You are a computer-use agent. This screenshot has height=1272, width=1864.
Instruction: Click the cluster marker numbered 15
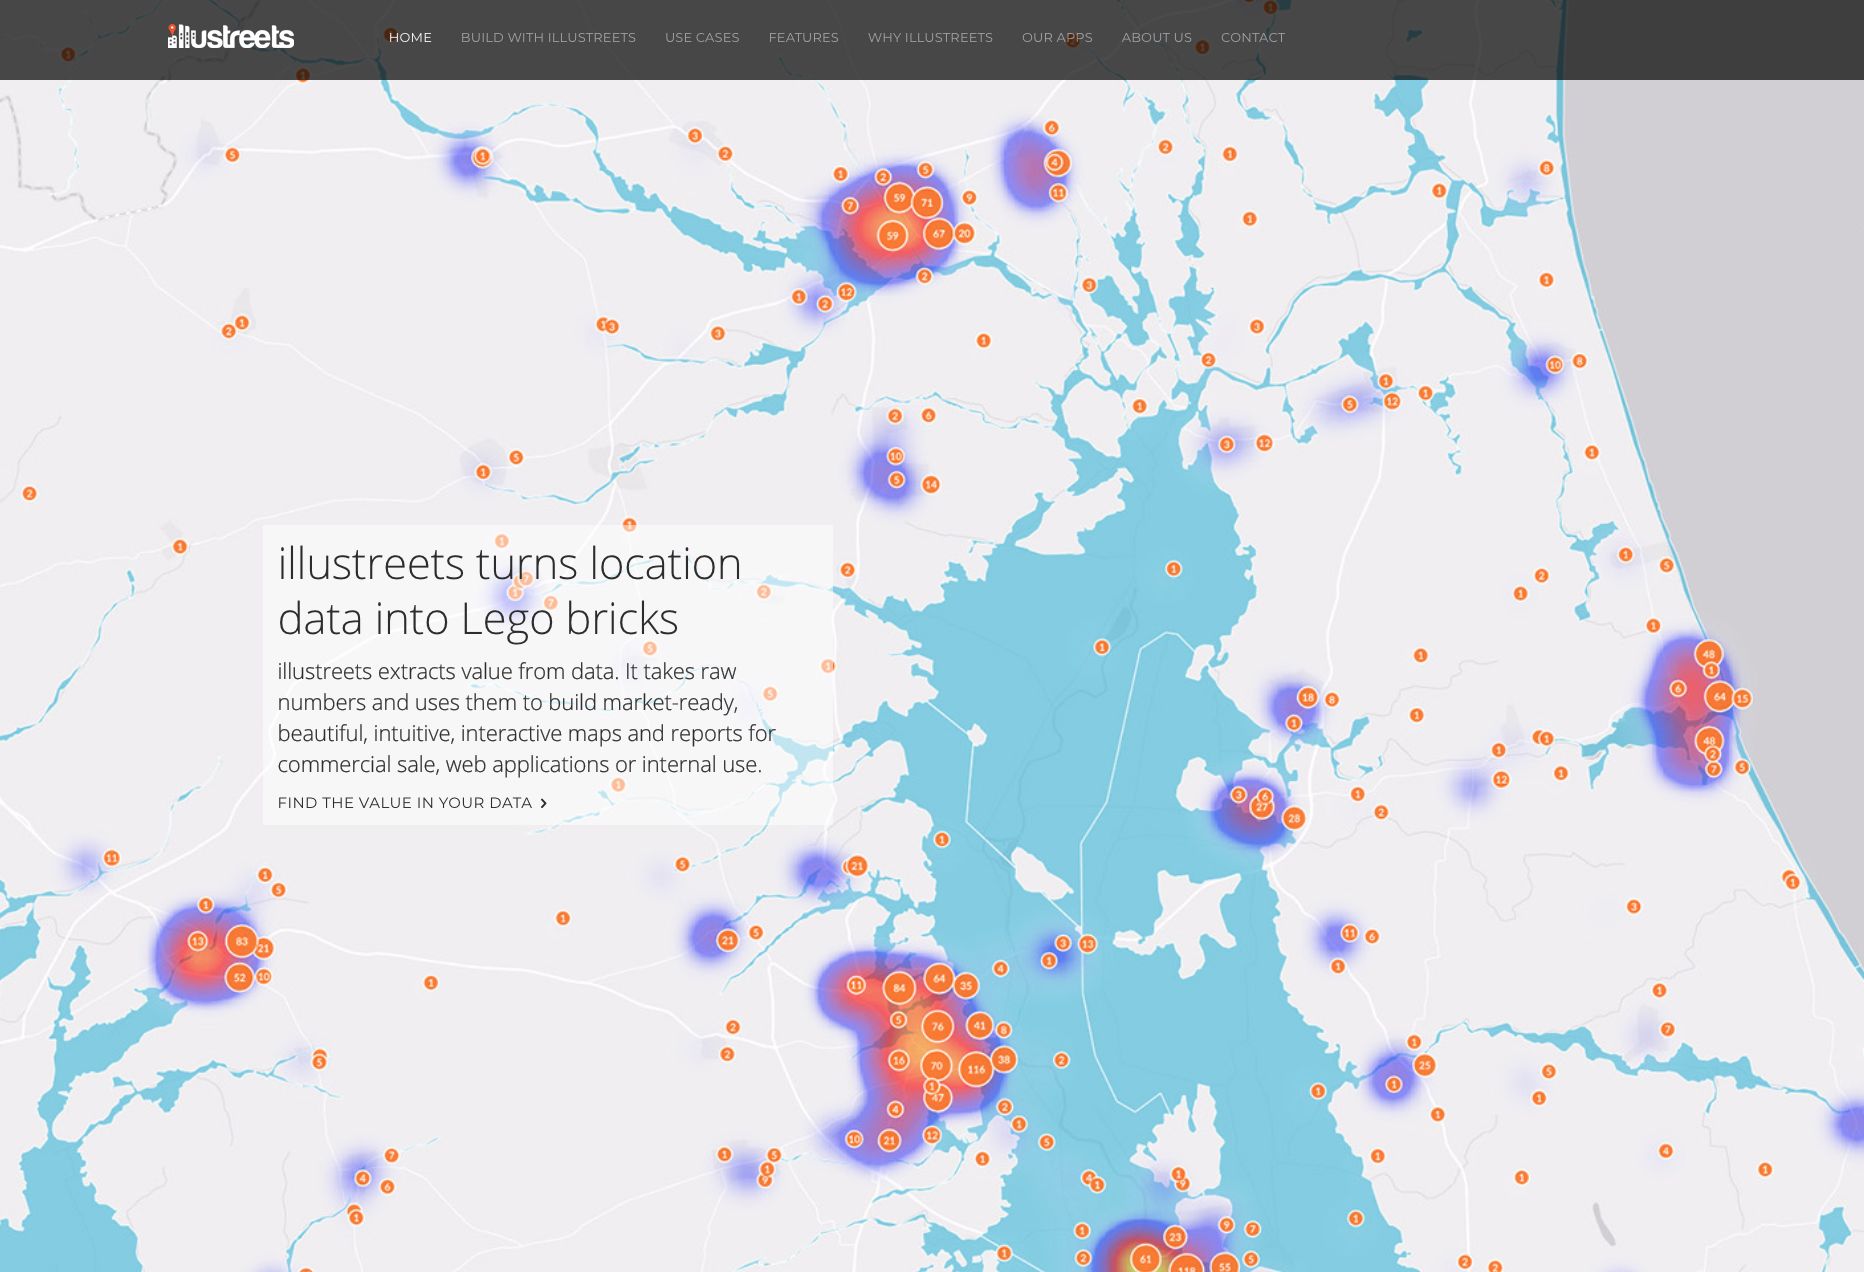[x=1742, y=698]
